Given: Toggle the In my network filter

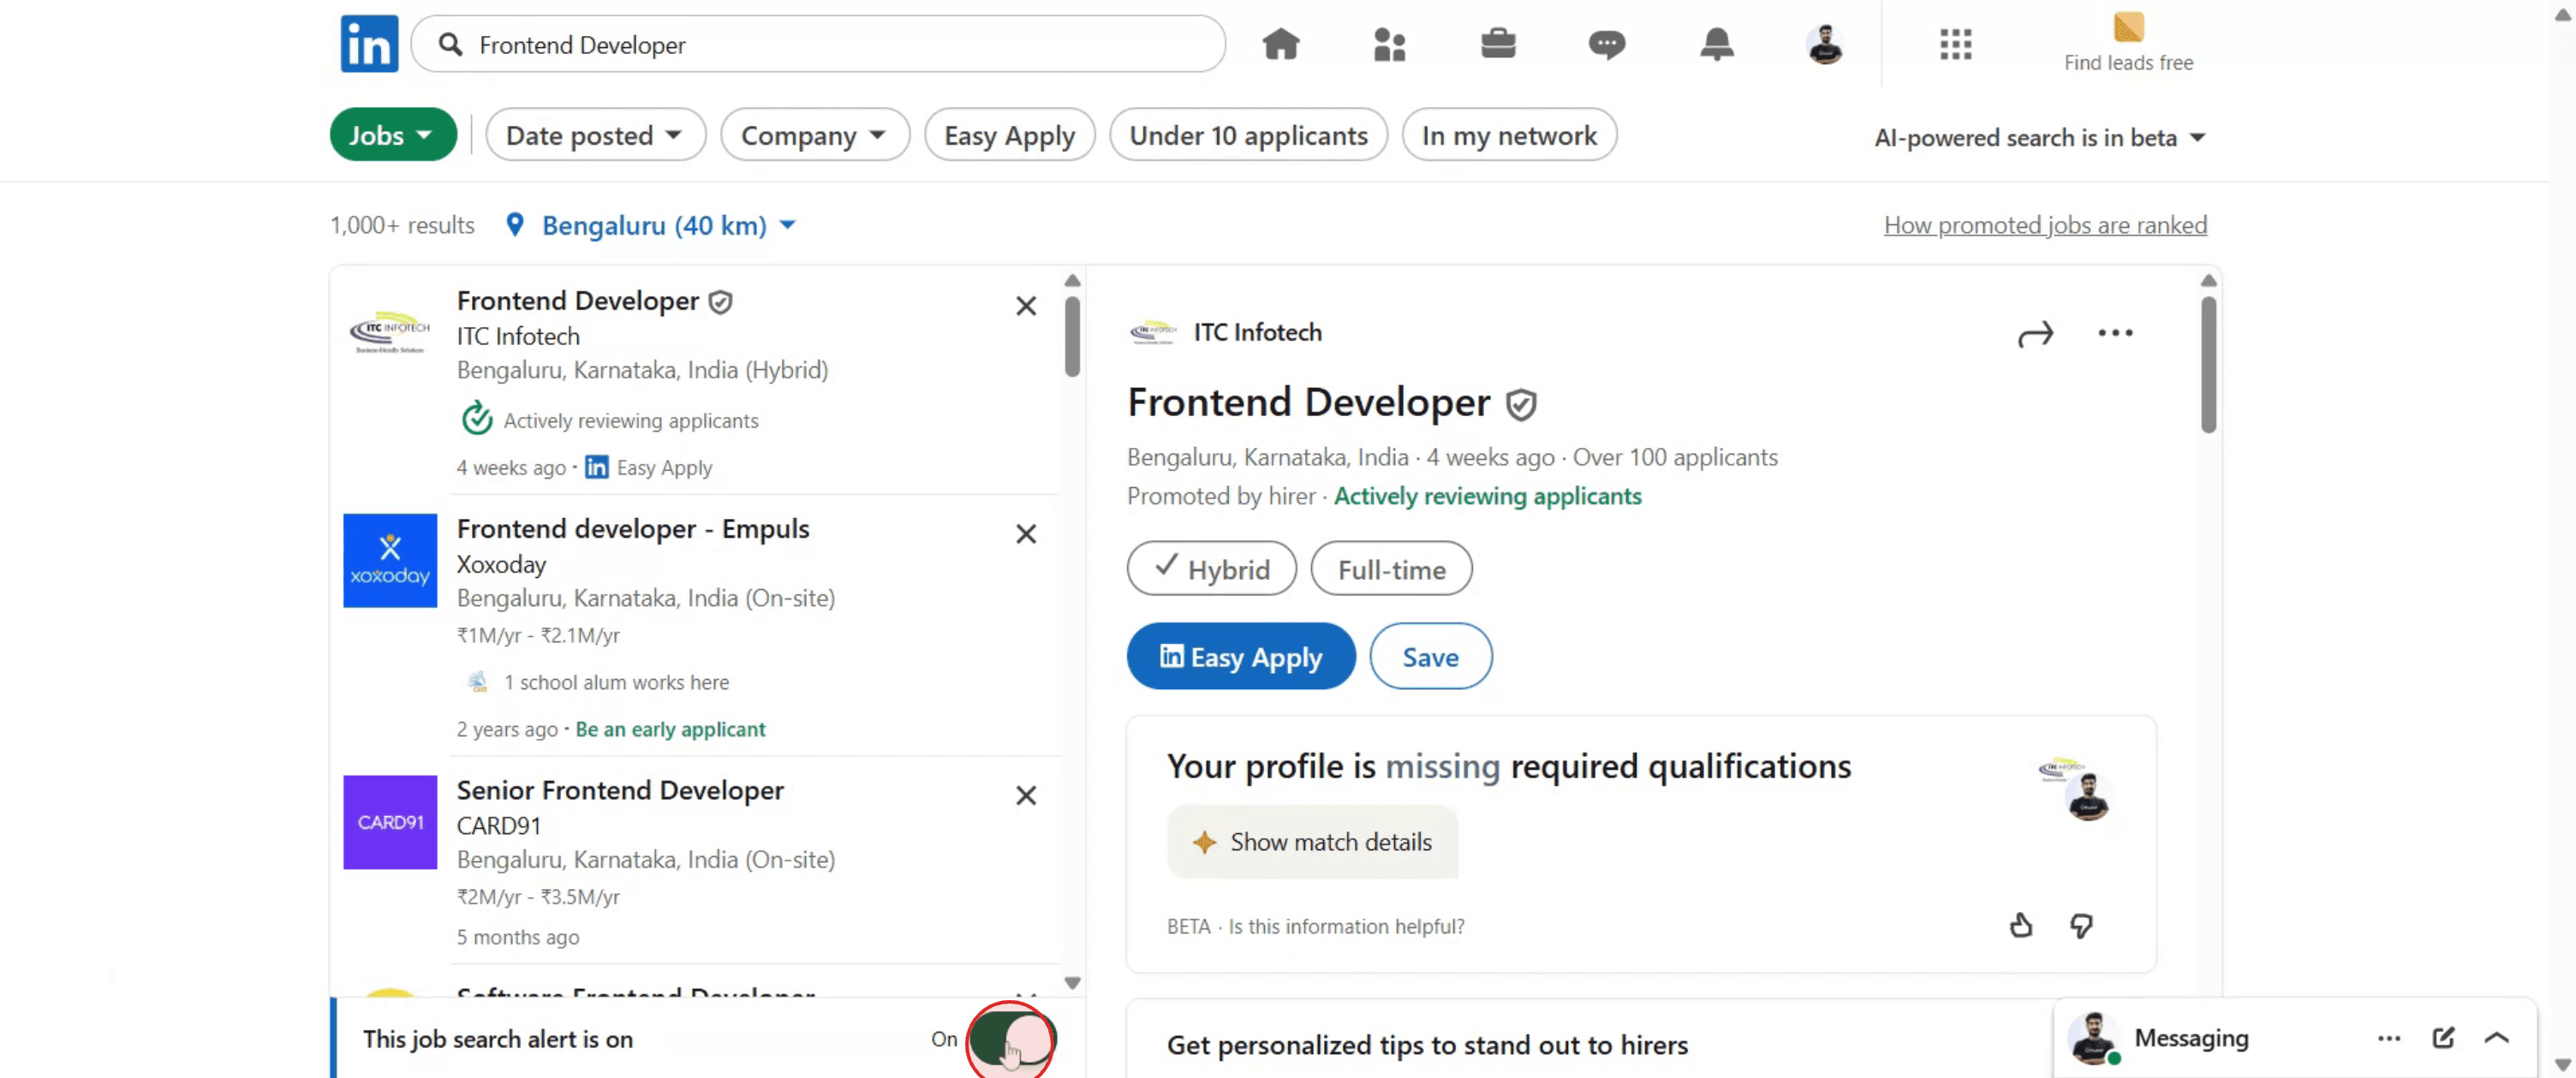Looking at the screenshot, I should point(1509,135).
